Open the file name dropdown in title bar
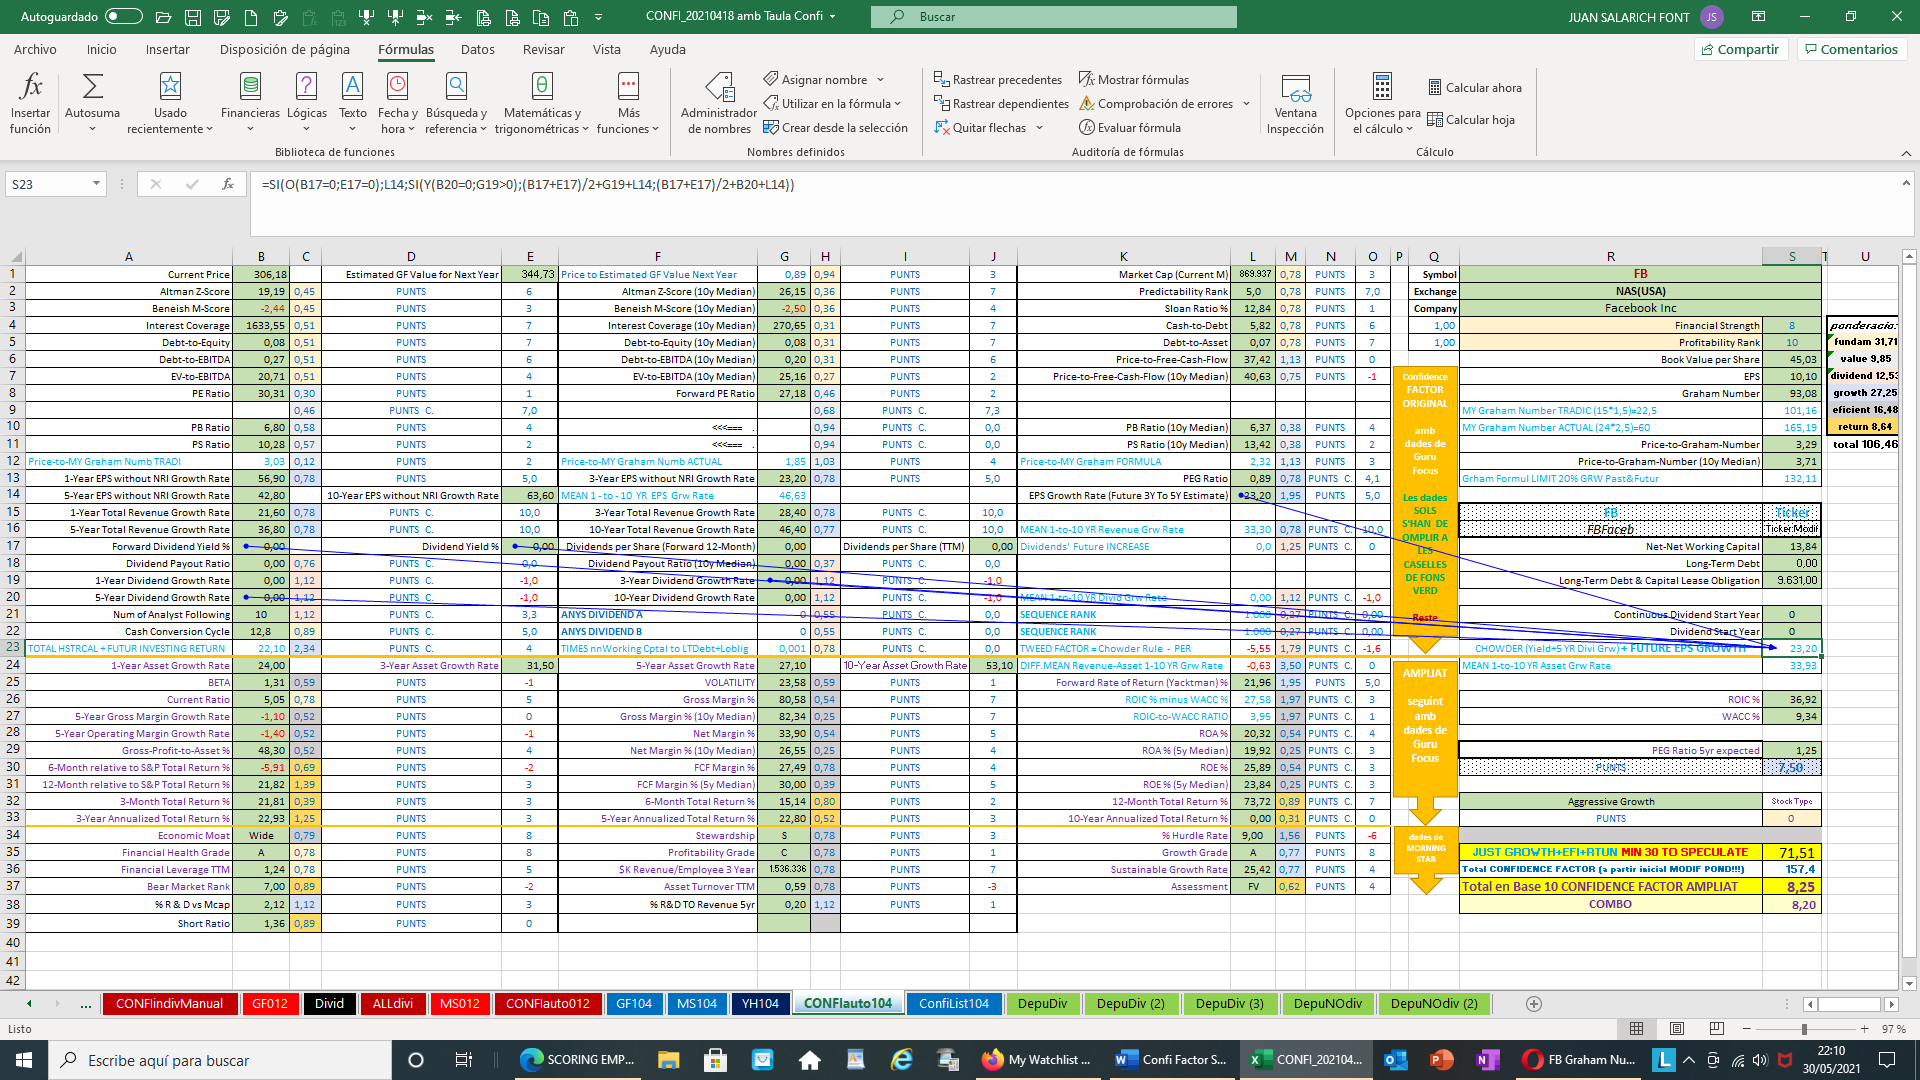Viewport: 1920px width, 1080px height. click(x=832, y=16)
